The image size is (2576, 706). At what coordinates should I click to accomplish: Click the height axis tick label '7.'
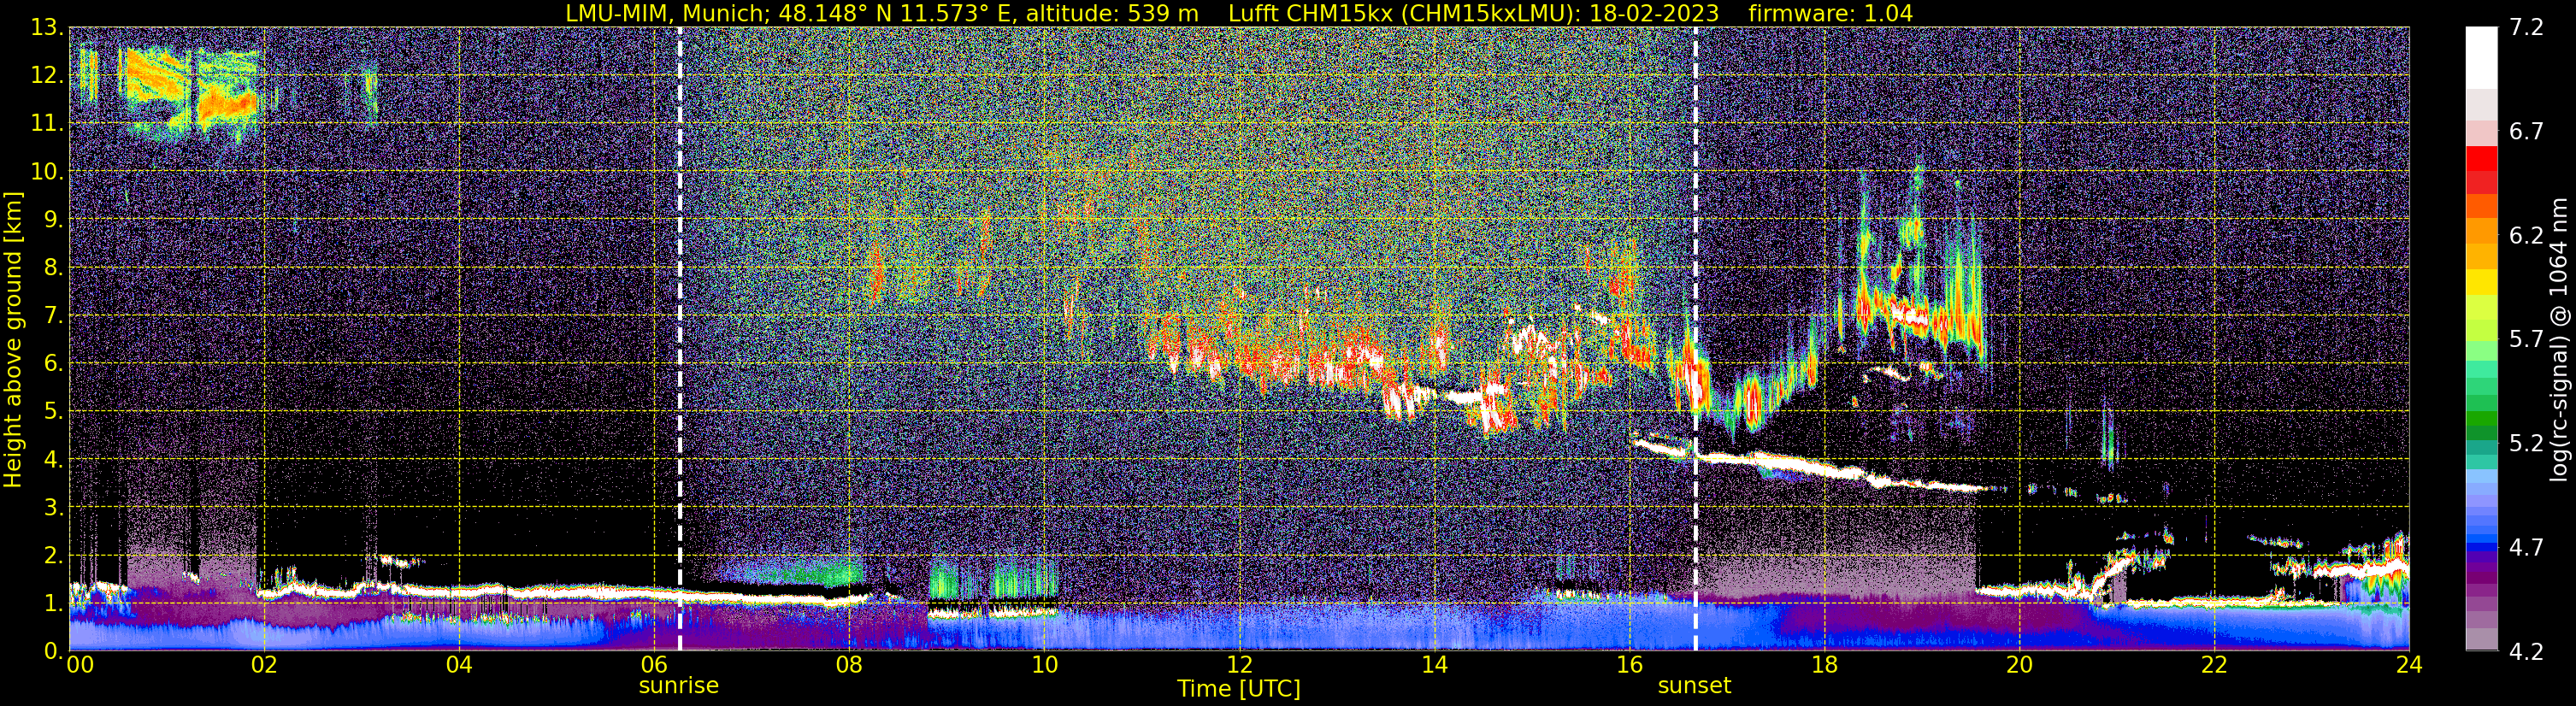tap(54, 316)
